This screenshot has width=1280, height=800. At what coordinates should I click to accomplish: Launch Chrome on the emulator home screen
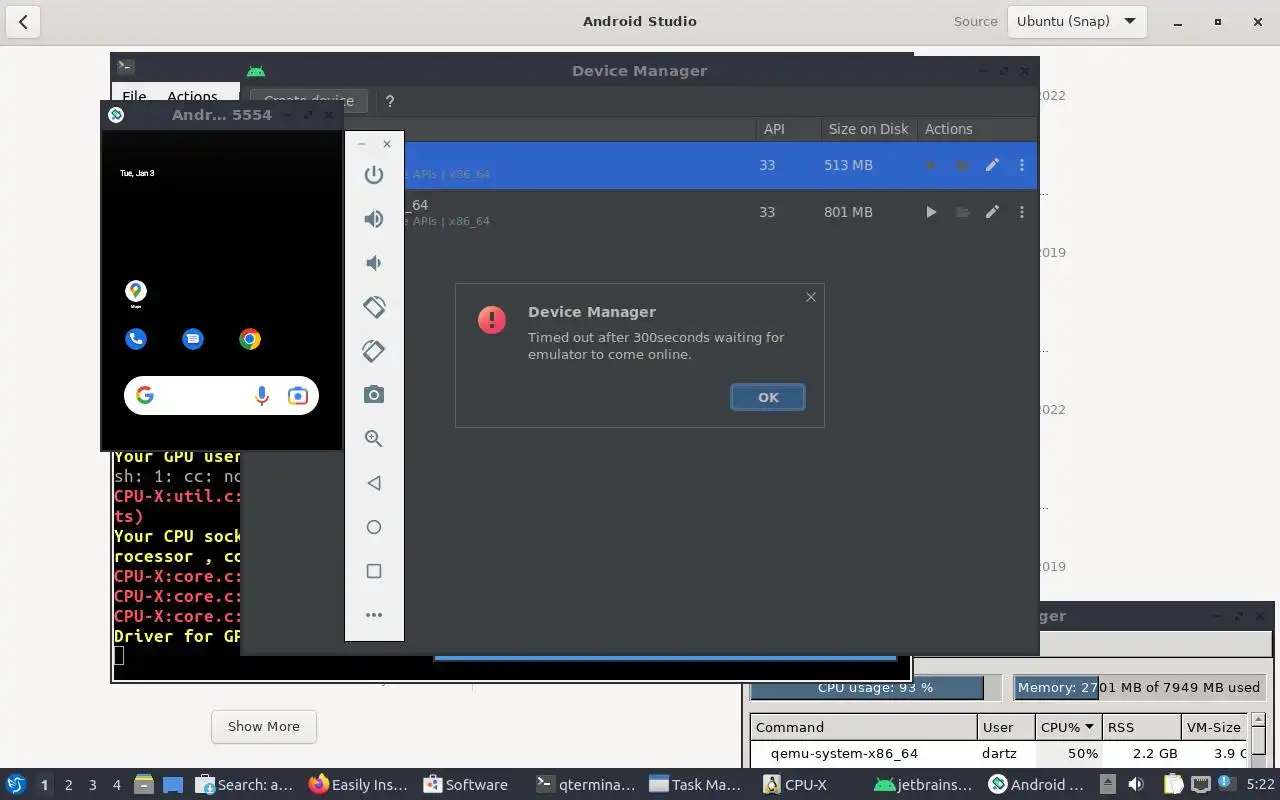point(250,339)
